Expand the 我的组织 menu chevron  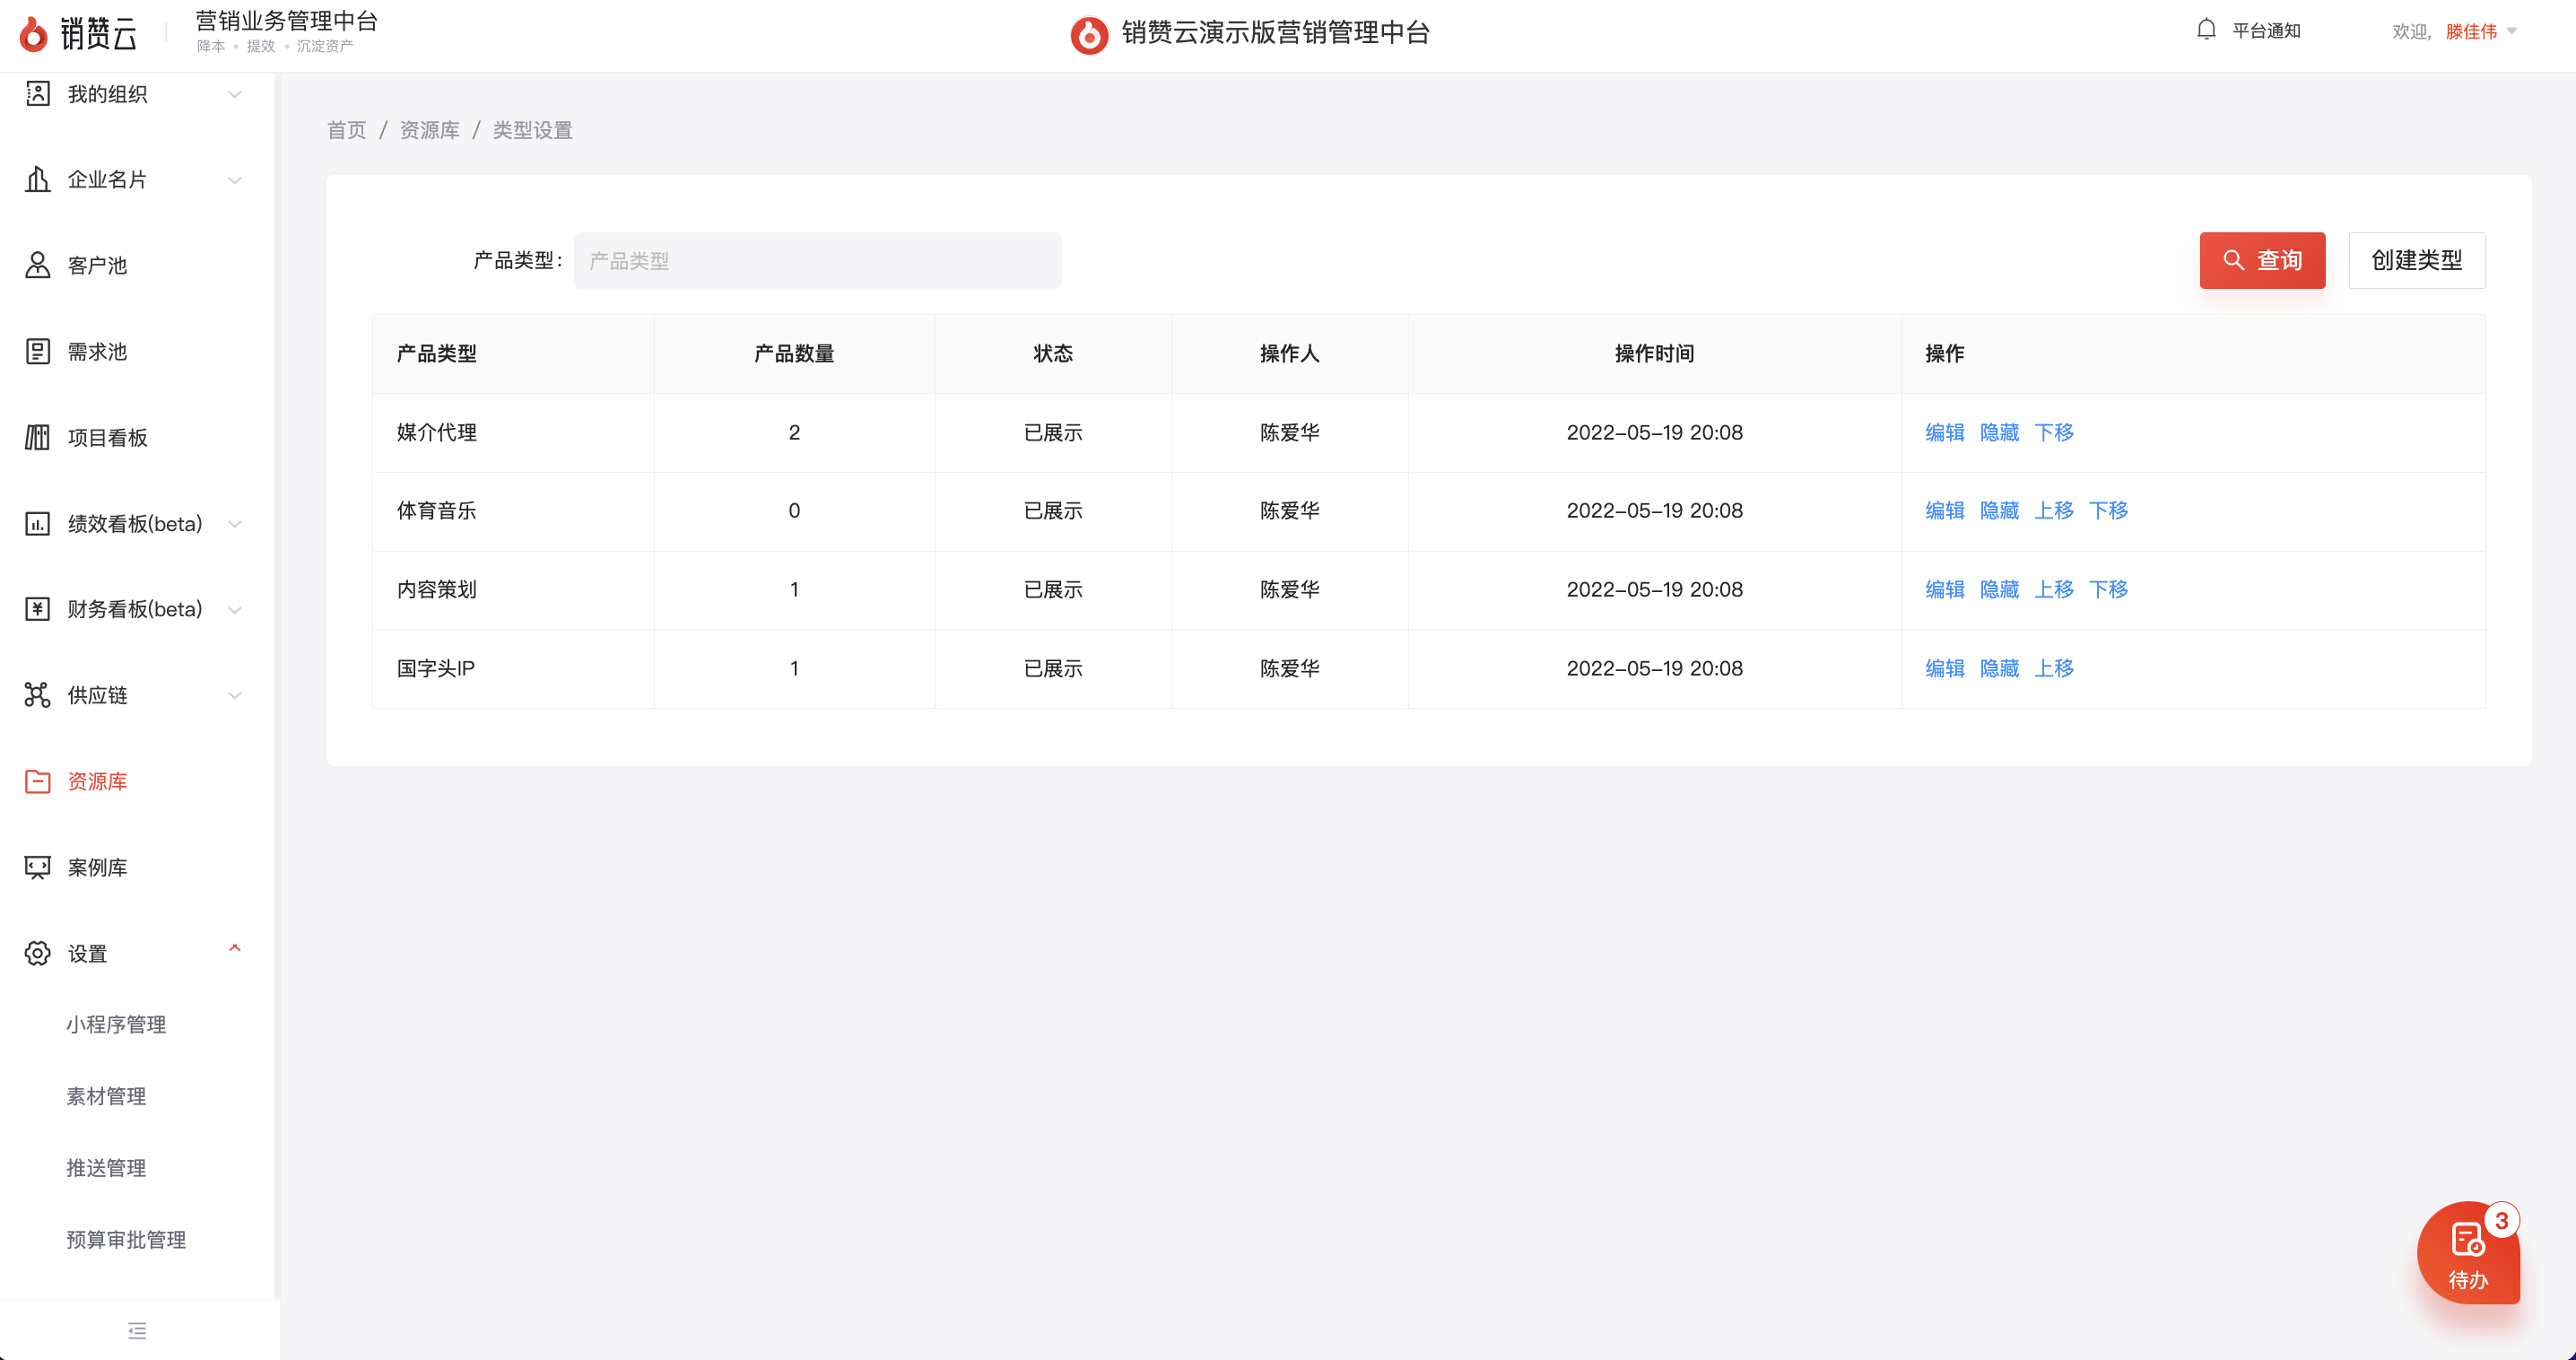pyautogui.click(x=235, y=94)
